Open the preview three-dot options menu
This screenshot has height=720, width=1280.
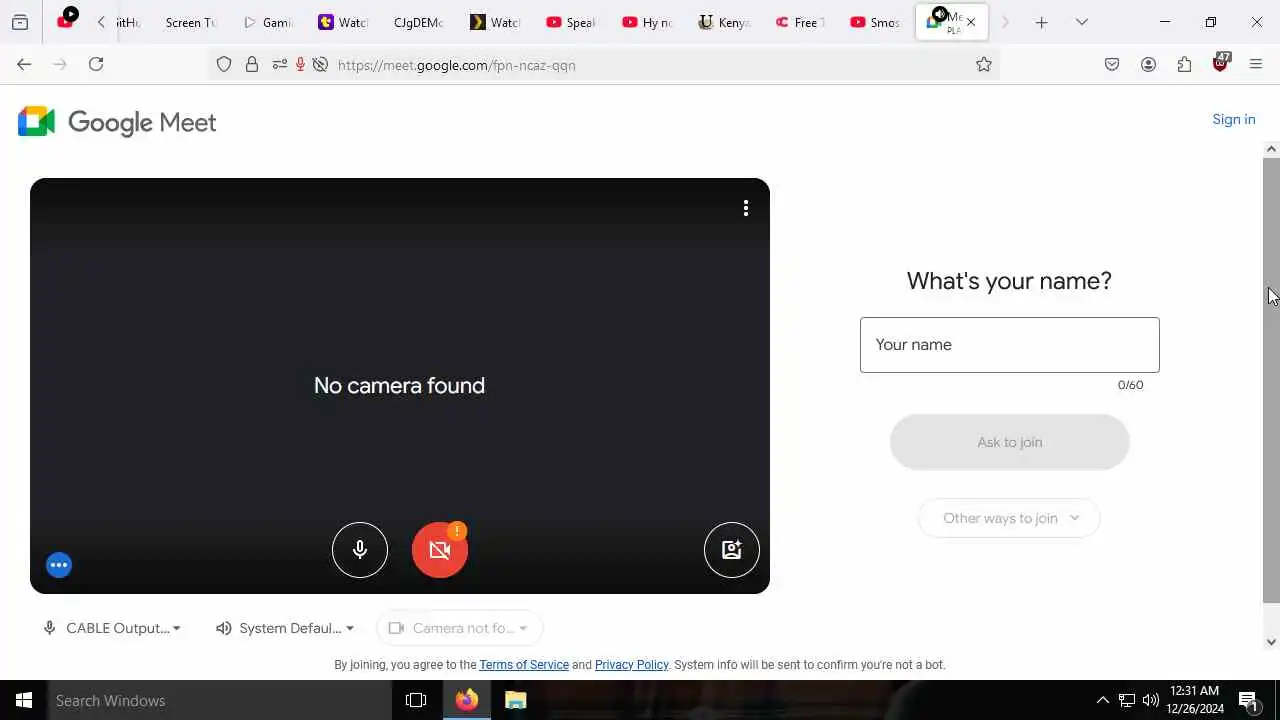[x=746, y=208]
